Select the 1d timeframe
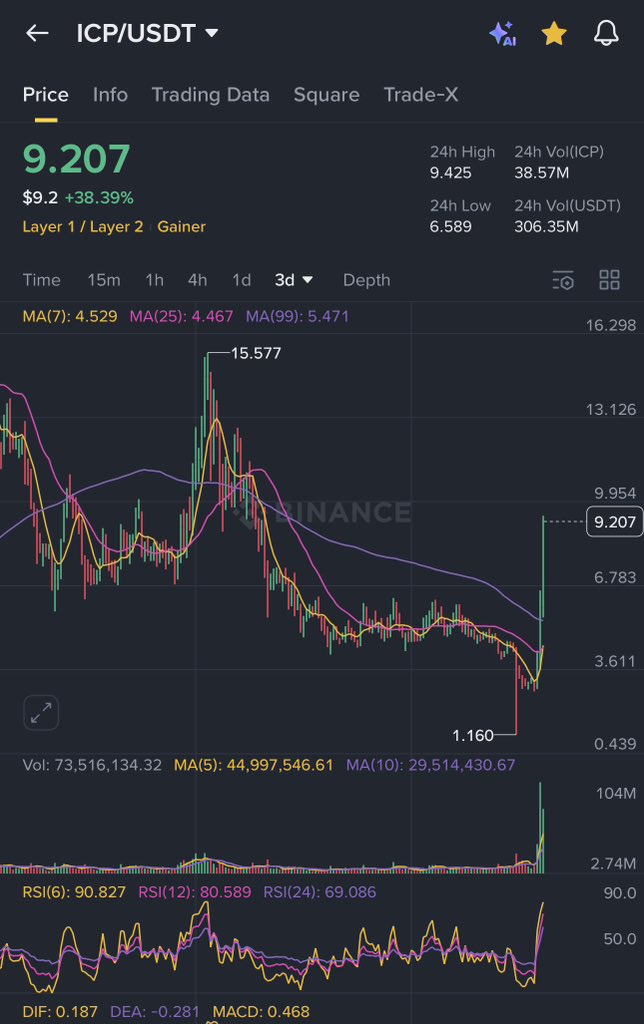Screen dimensions: 644x1024 coord(241,280)
